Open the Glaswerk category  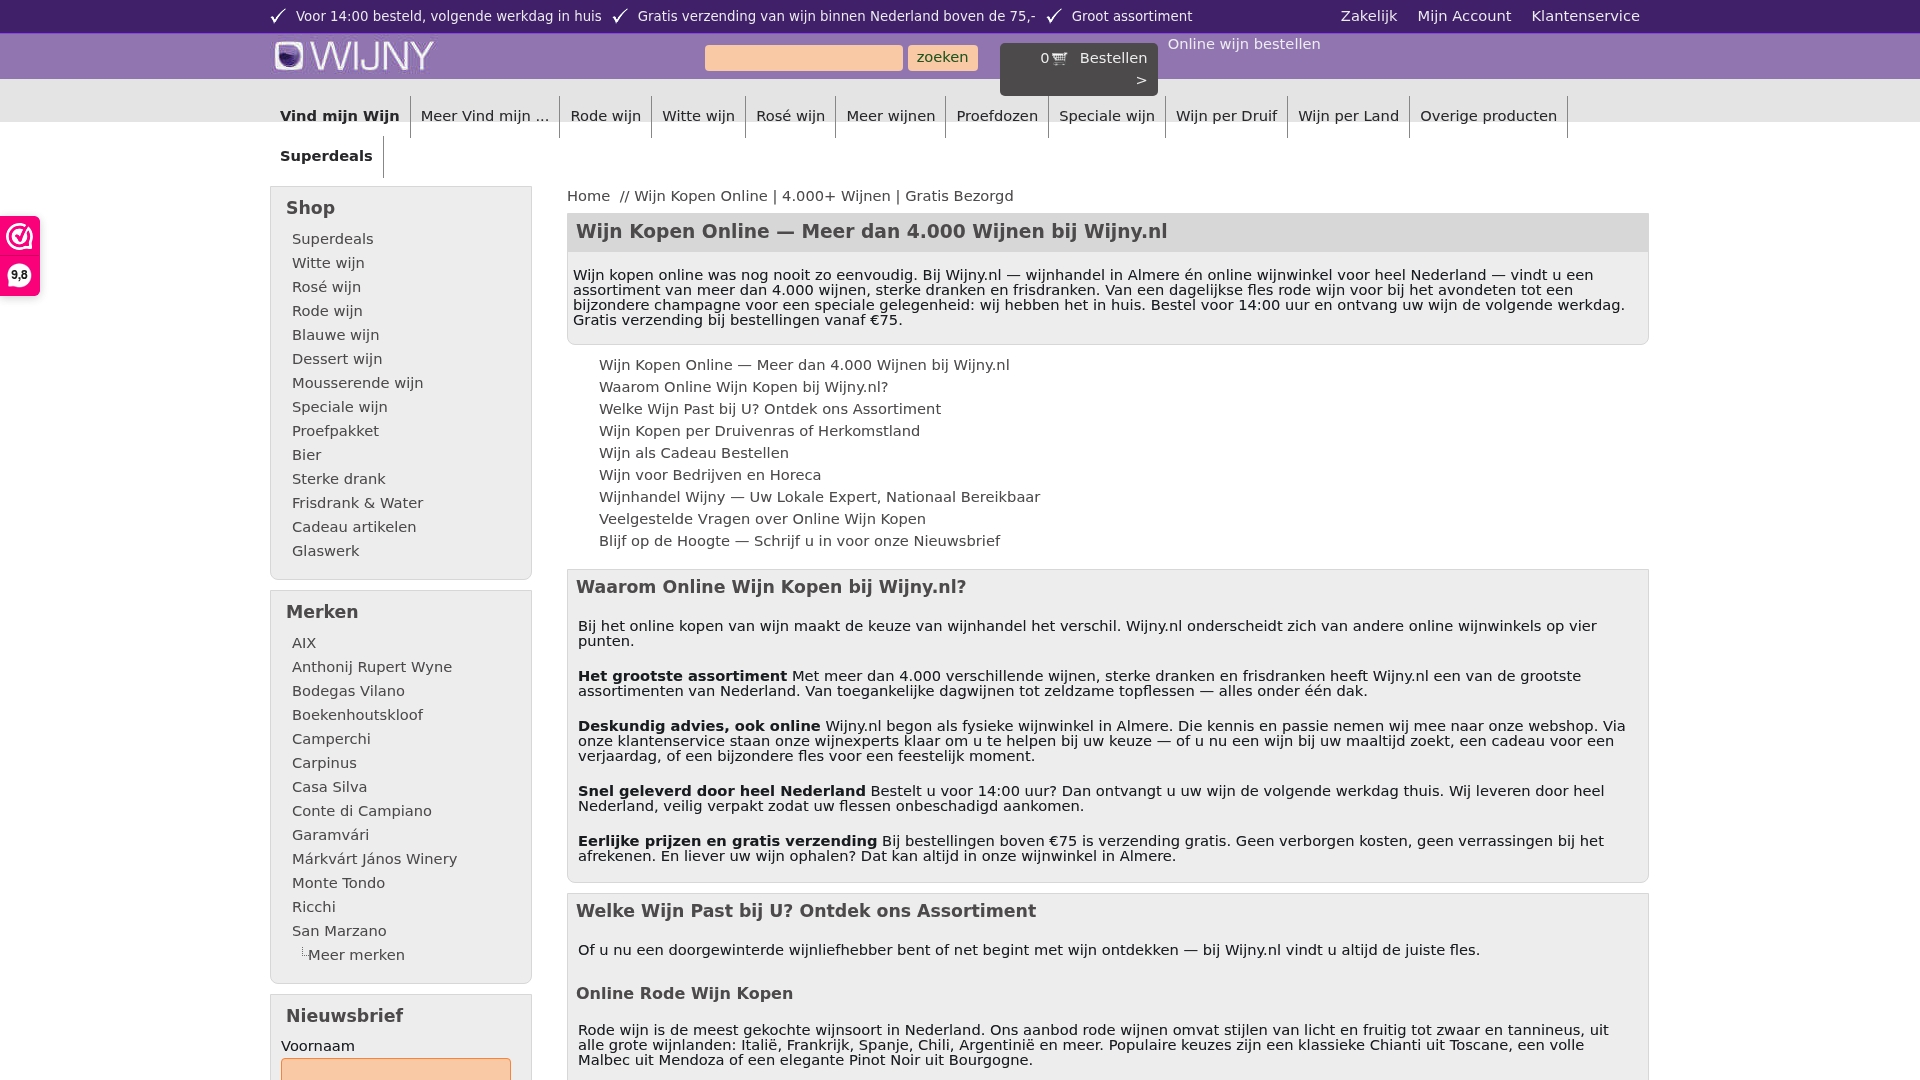tap(325, 551)
